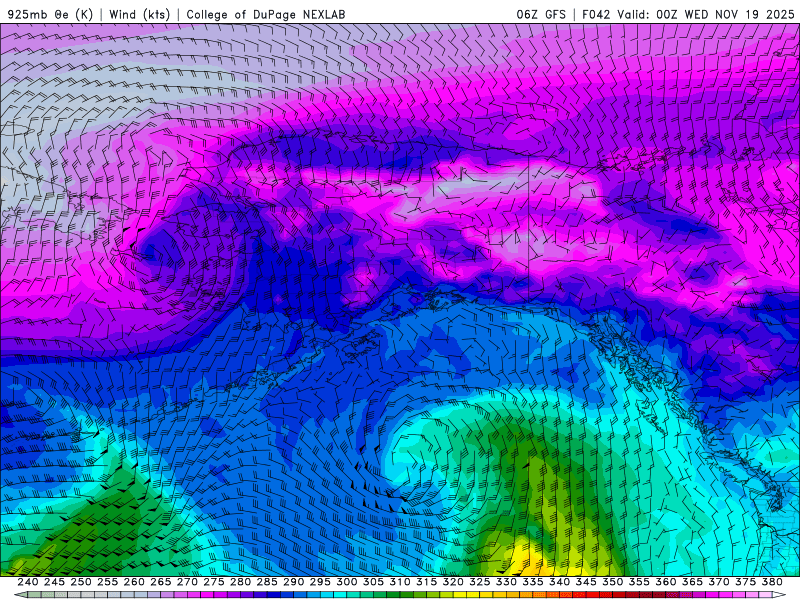Click 'College of DuPage NEXLAB' header text

tap(266, 14)
